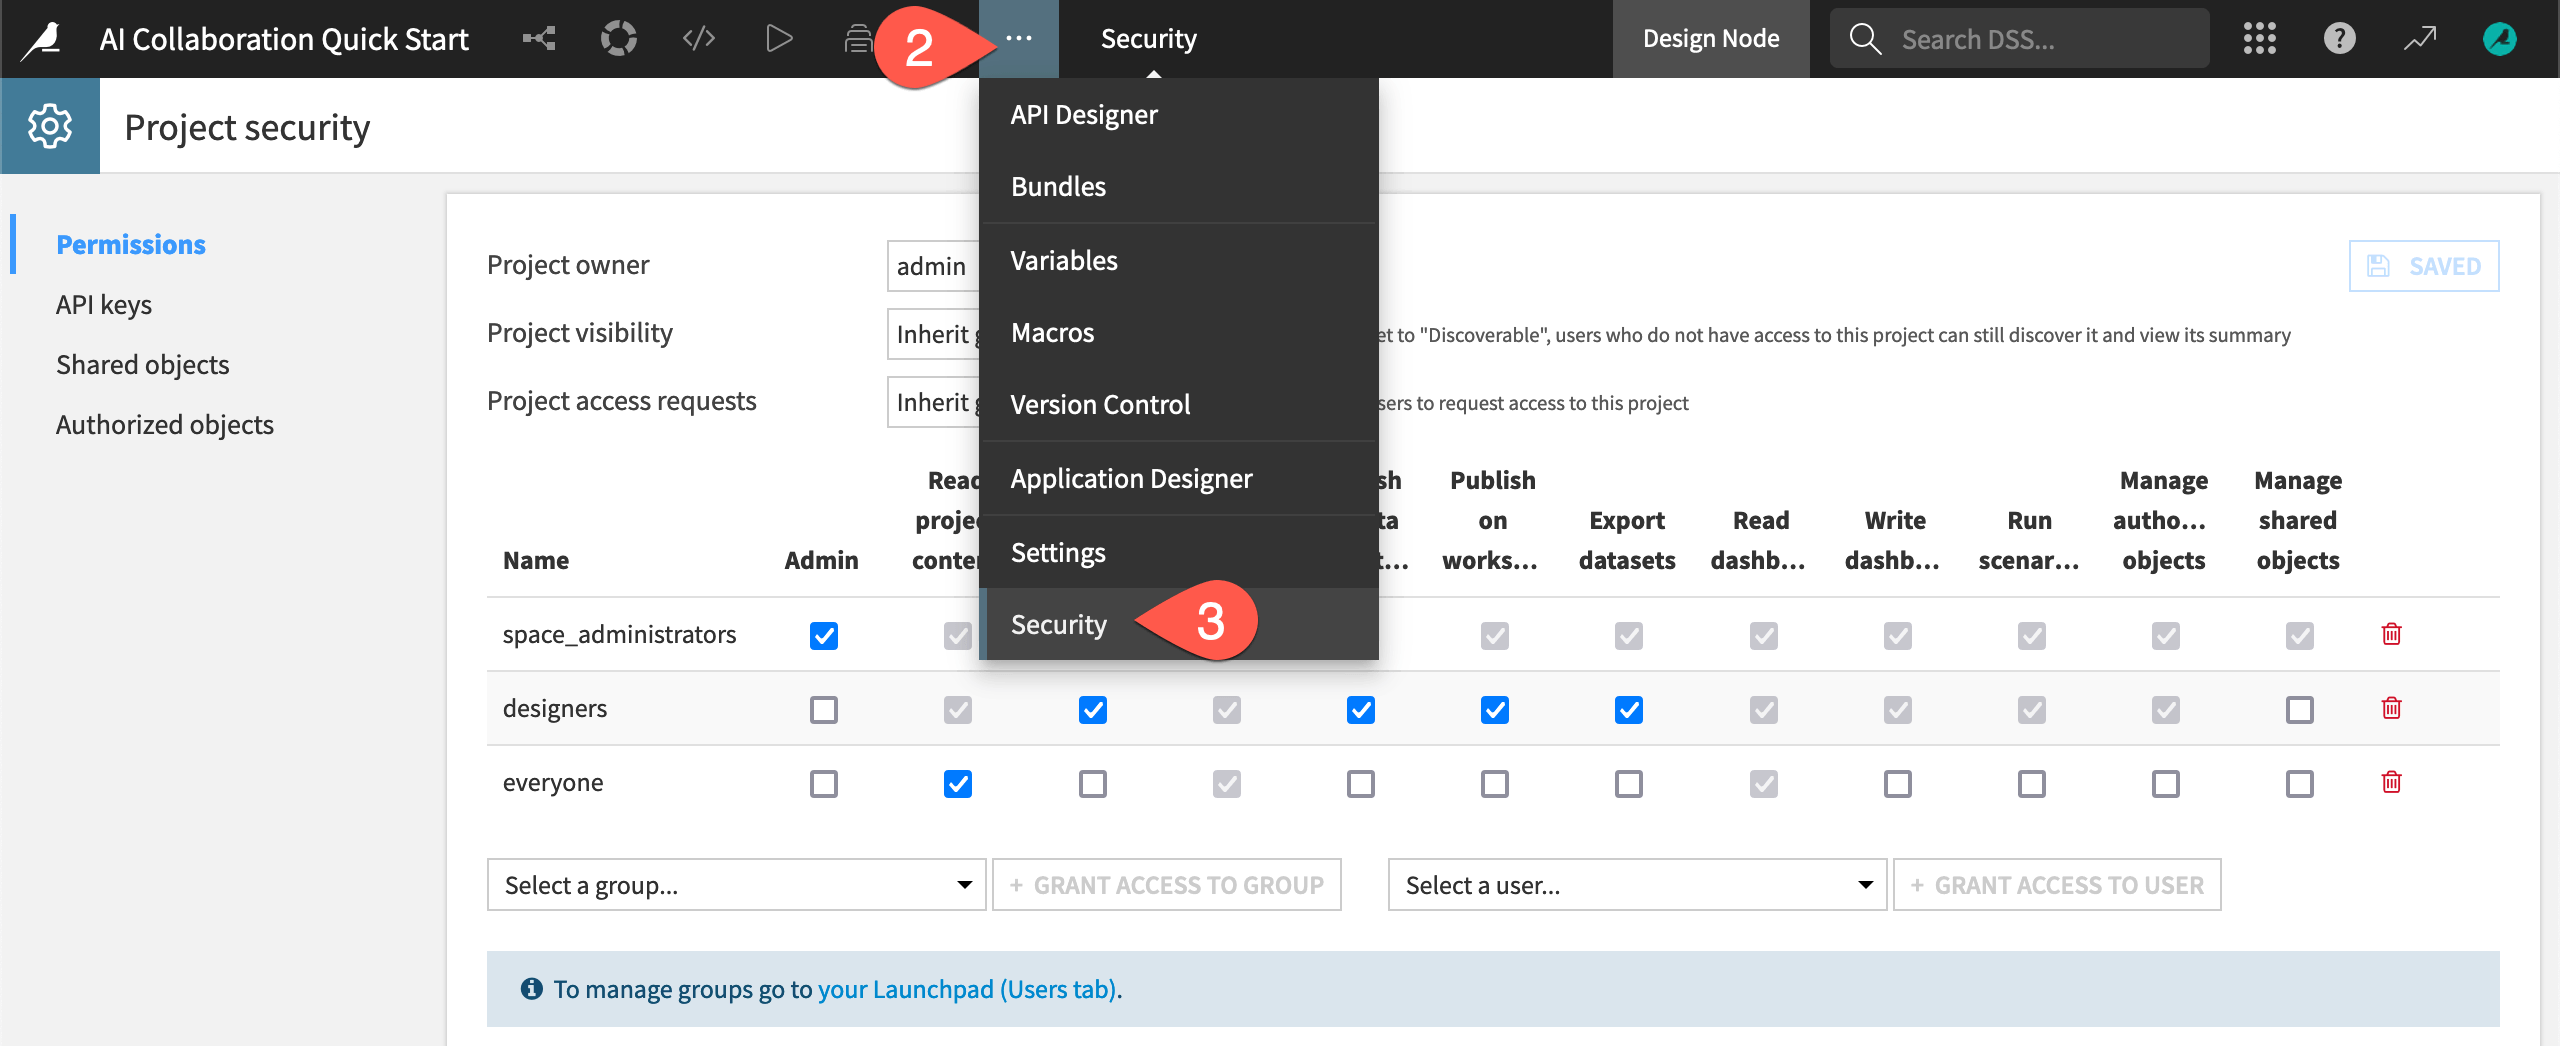The width and height of the screenshot is (2560, 1046).
Task: Enable Admin permission for designers group
Action: pos(823,709)
